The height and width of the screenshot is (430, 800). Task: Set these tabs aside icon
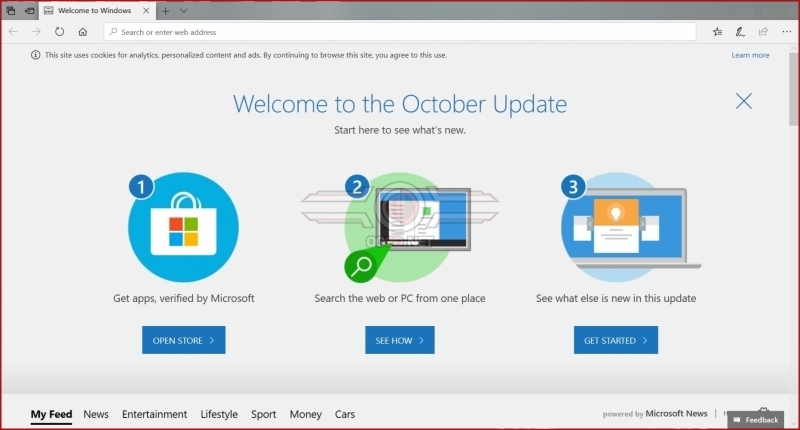pyautogui.click(x=30, y=11)
